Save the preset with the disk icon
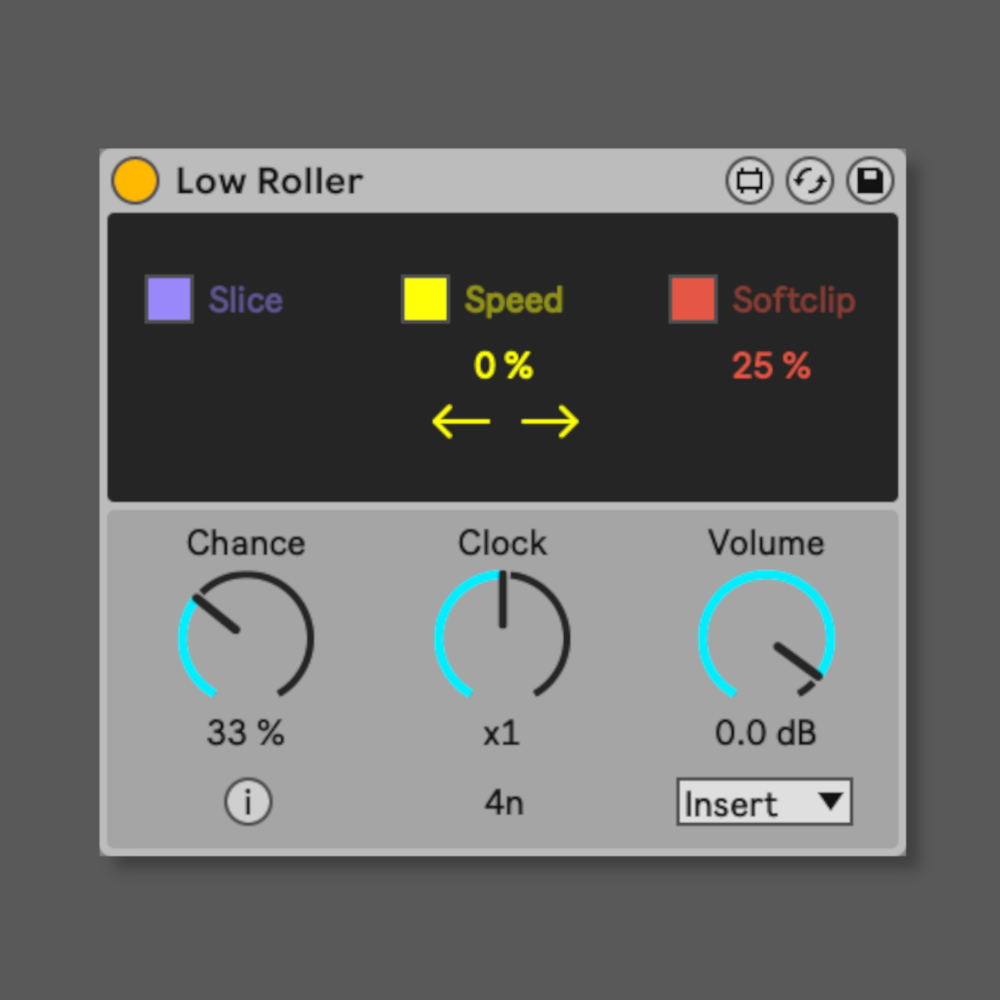The width and height of the screenshot is (1000, 1000). coord(870,180)
